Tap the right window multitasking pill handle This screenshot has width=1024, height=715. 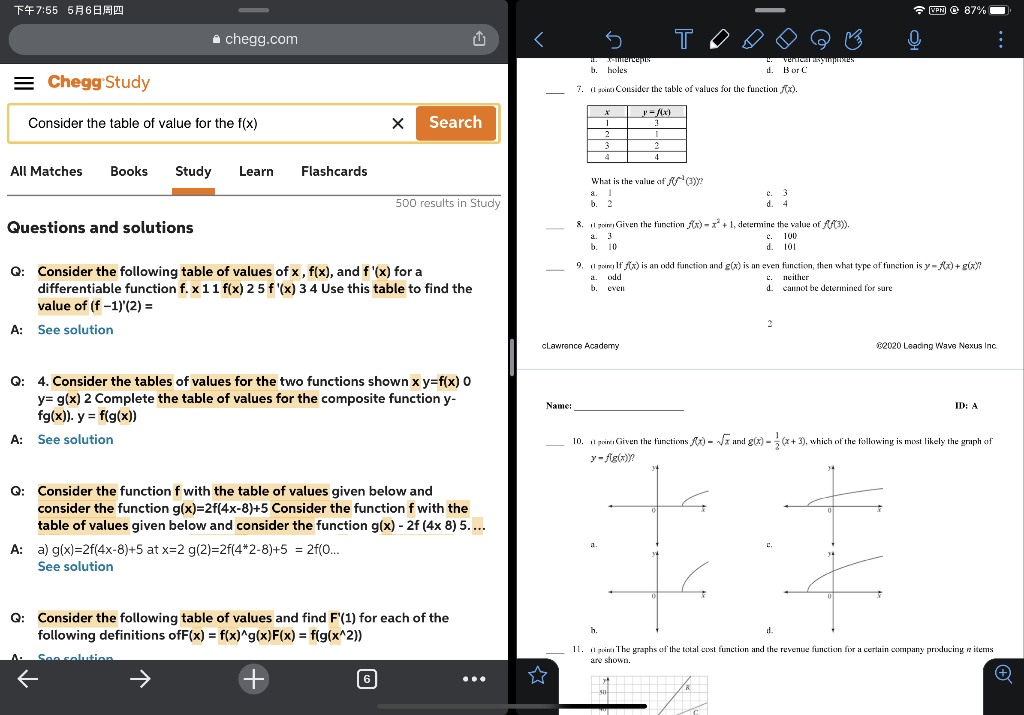(770, 10)
